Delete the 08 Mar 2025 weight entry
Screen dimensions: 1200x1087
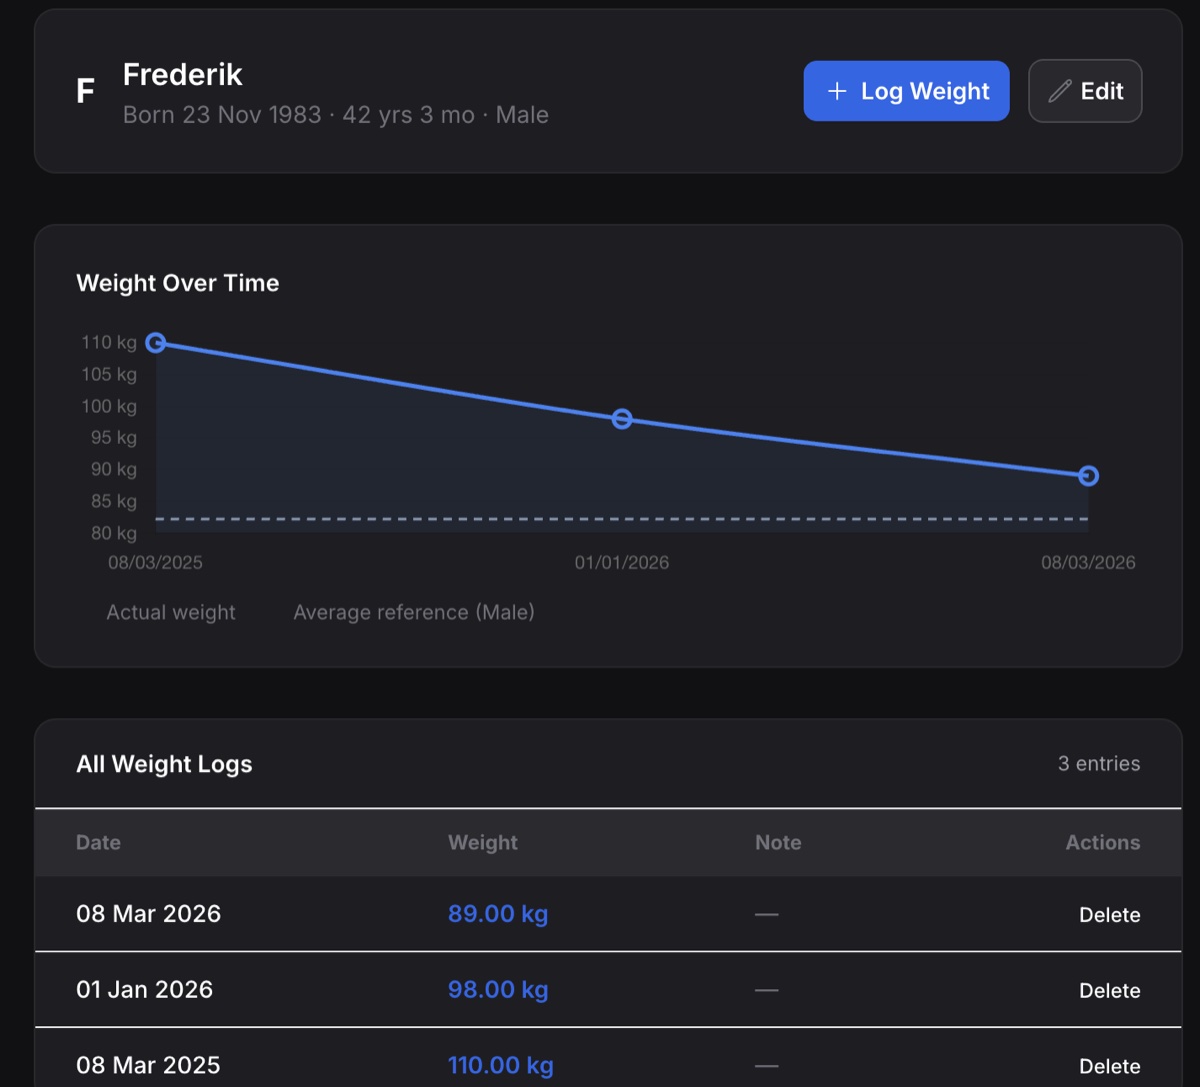[1110, 1066]
